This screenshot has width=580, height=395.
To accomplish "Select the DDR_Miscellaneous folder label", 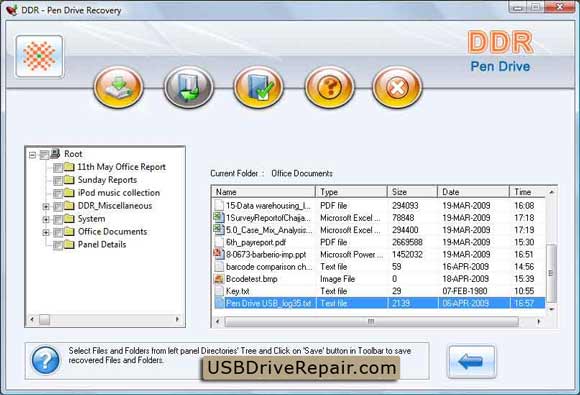I will (x=115, y=206).
